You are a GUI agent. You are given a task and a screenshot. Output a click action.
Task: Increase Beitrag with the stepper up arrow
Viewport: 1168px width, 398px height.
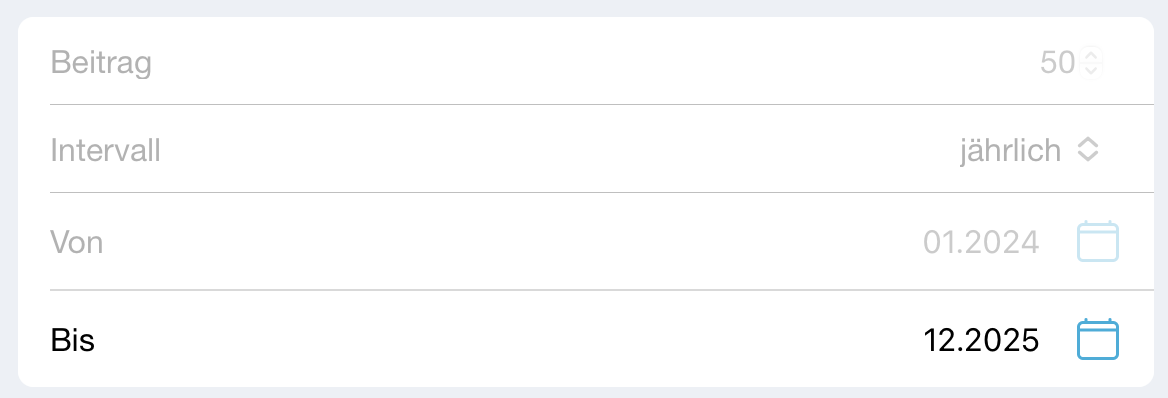[1091, 56]
